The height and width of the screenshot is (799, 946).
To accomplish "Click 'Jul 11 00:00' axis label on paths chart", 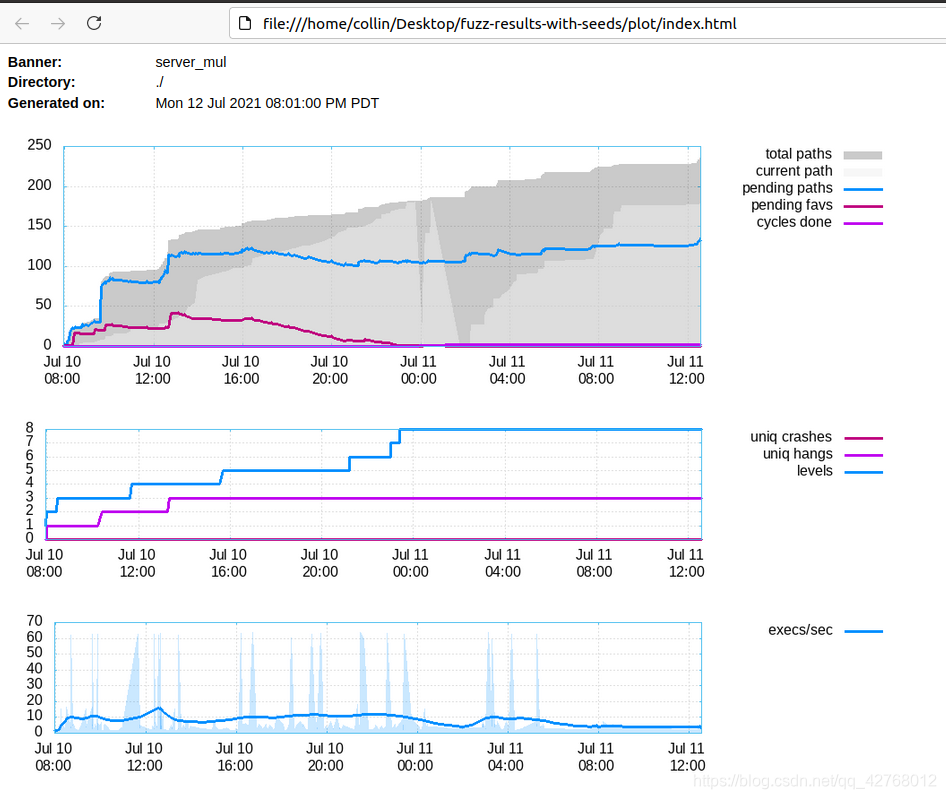I will coord(418,370).
